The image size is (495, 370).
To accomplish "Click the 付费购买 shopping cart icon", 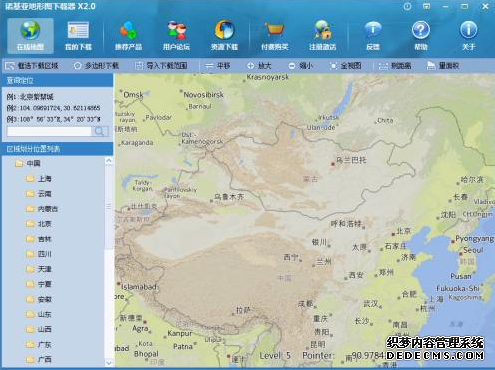I will (x=274, y=30).
